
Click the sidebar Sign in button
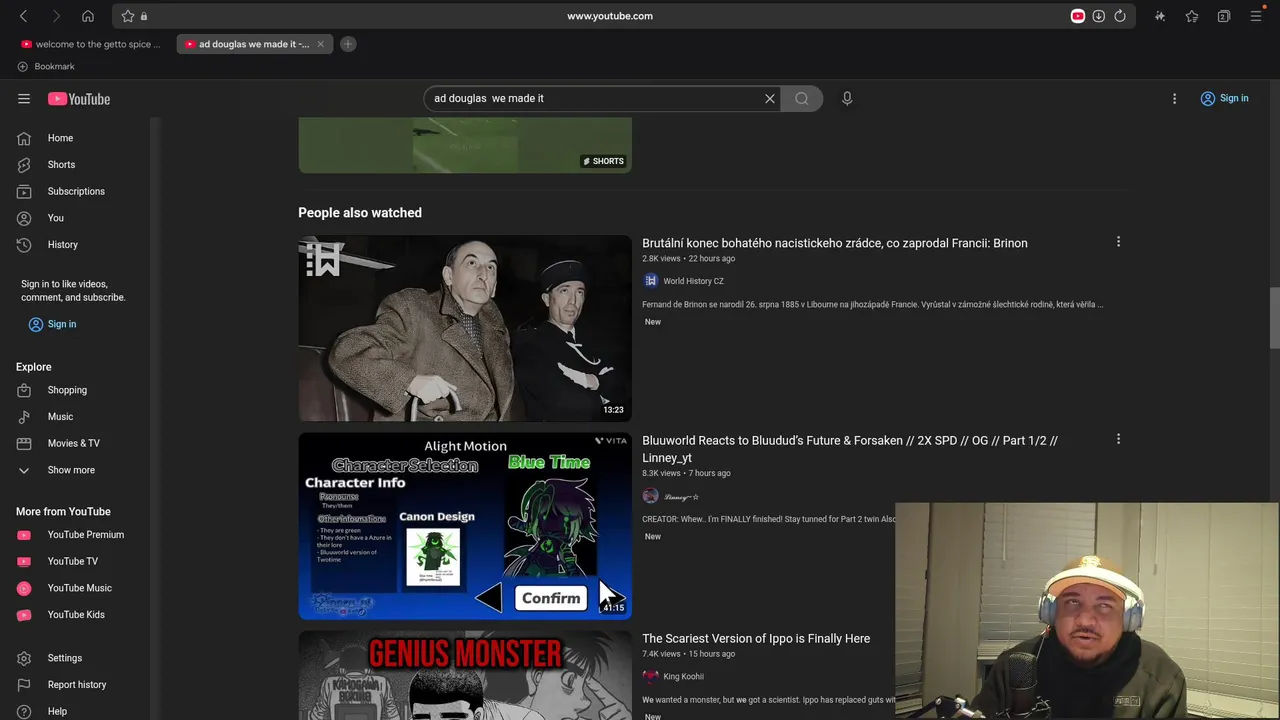52,324
